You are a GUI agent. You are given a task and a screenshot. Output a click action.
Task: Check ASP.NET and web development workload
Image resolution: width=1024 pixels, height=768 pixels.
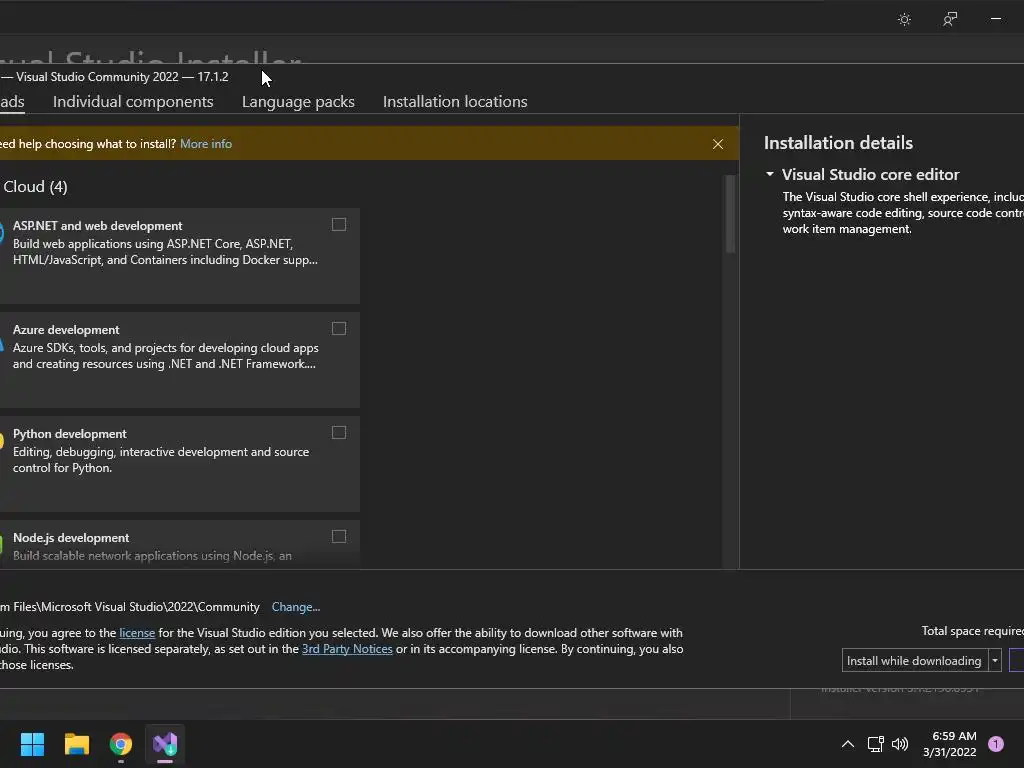click(339, 225)
